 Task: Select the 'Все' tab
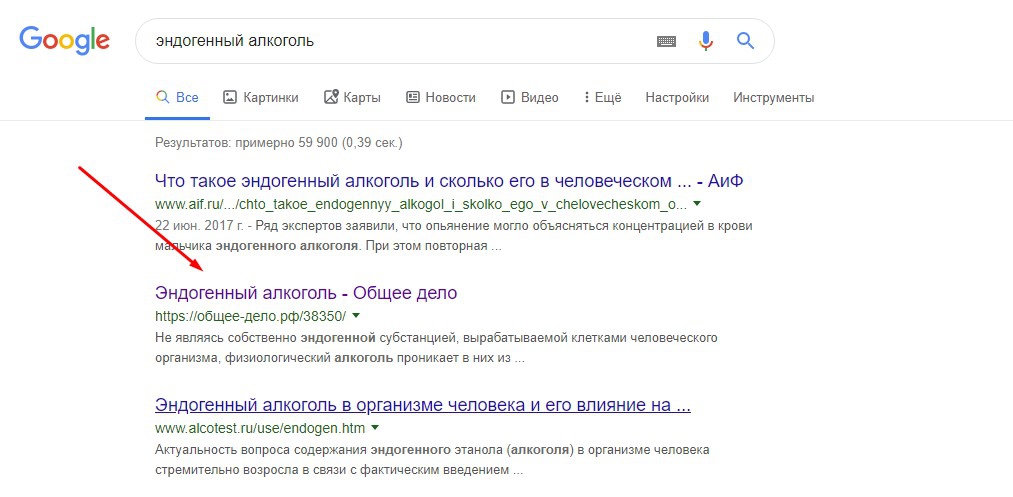pyautogui.click(x=178, y=98)
